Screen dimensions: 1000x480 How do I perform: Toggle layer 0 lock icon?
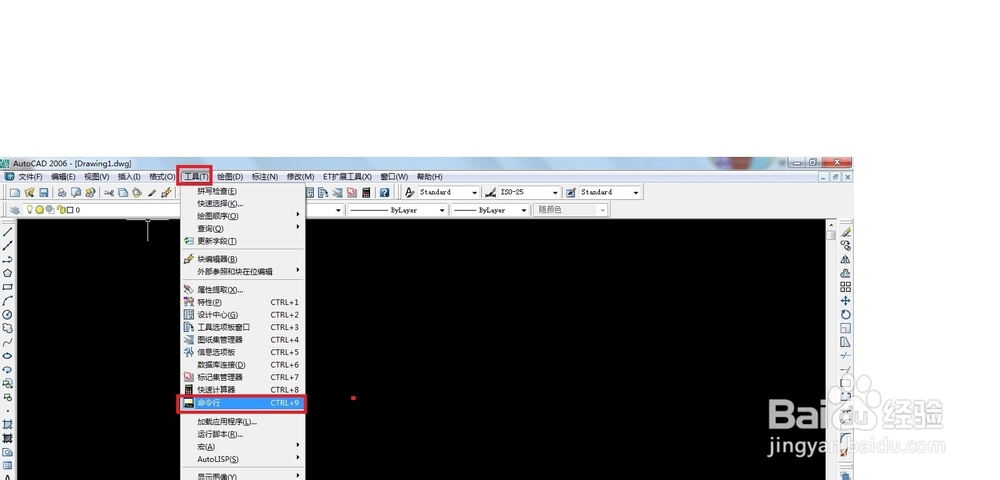tap(61, 210)
